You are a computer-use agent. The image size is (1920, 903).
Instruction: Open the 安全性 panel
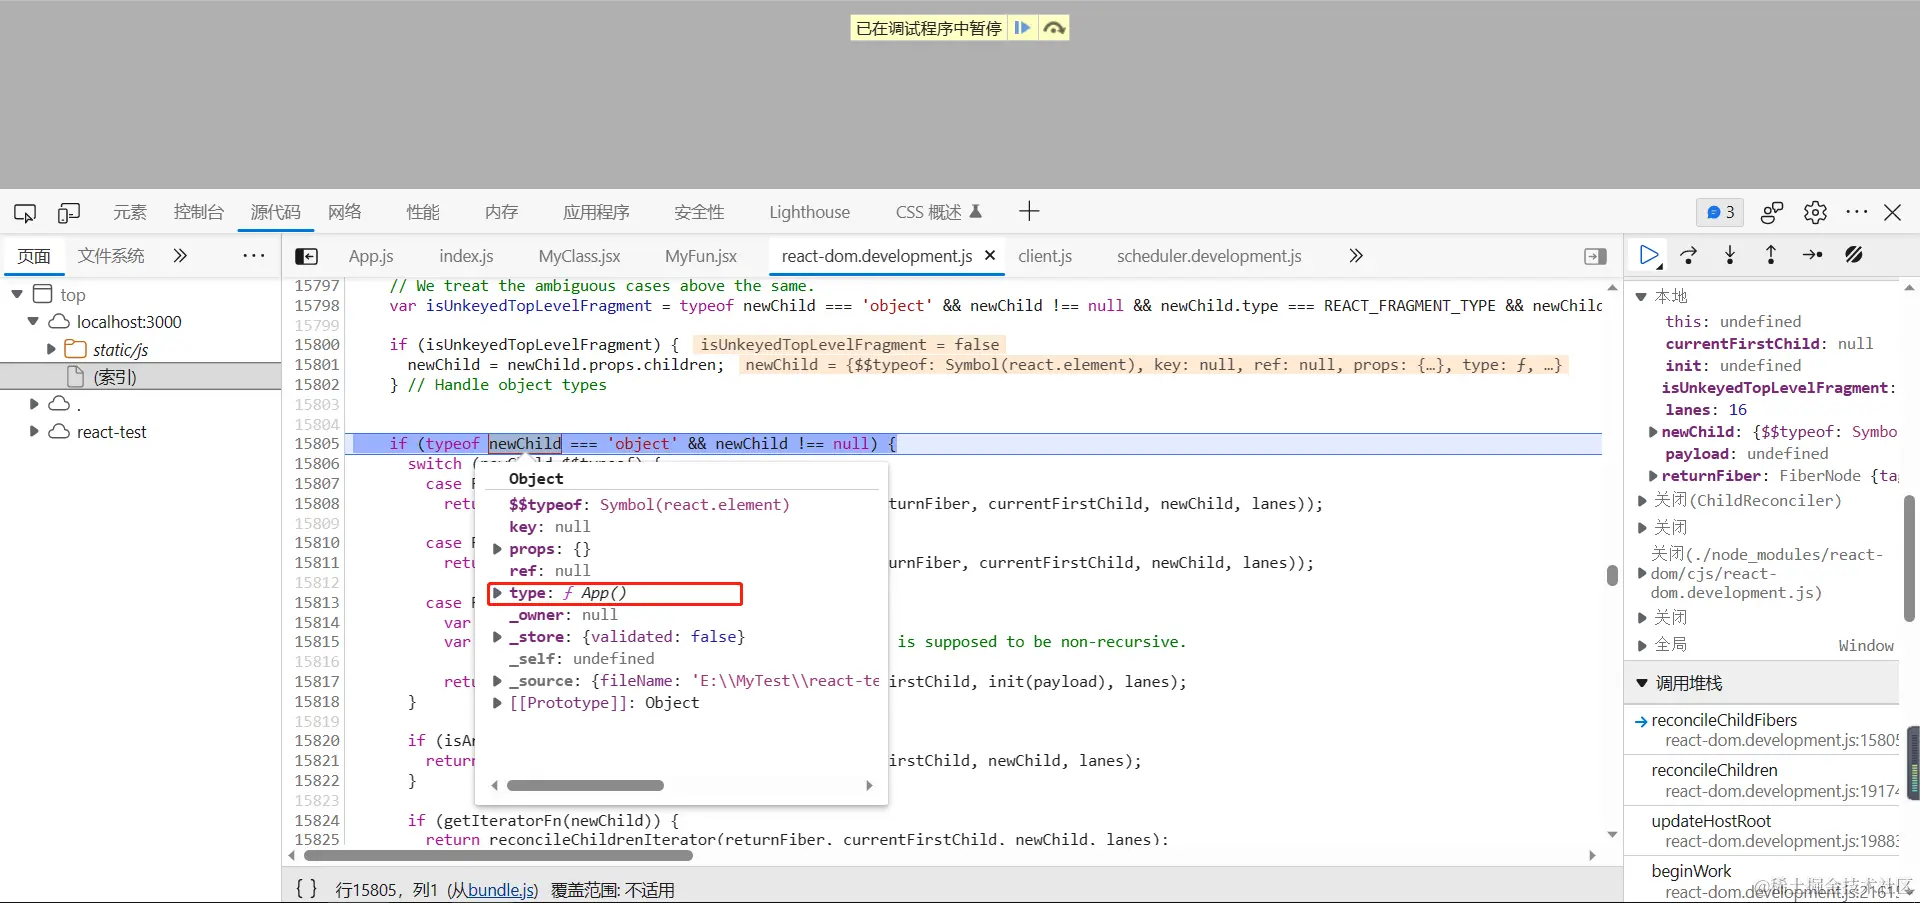click(699, 212)
